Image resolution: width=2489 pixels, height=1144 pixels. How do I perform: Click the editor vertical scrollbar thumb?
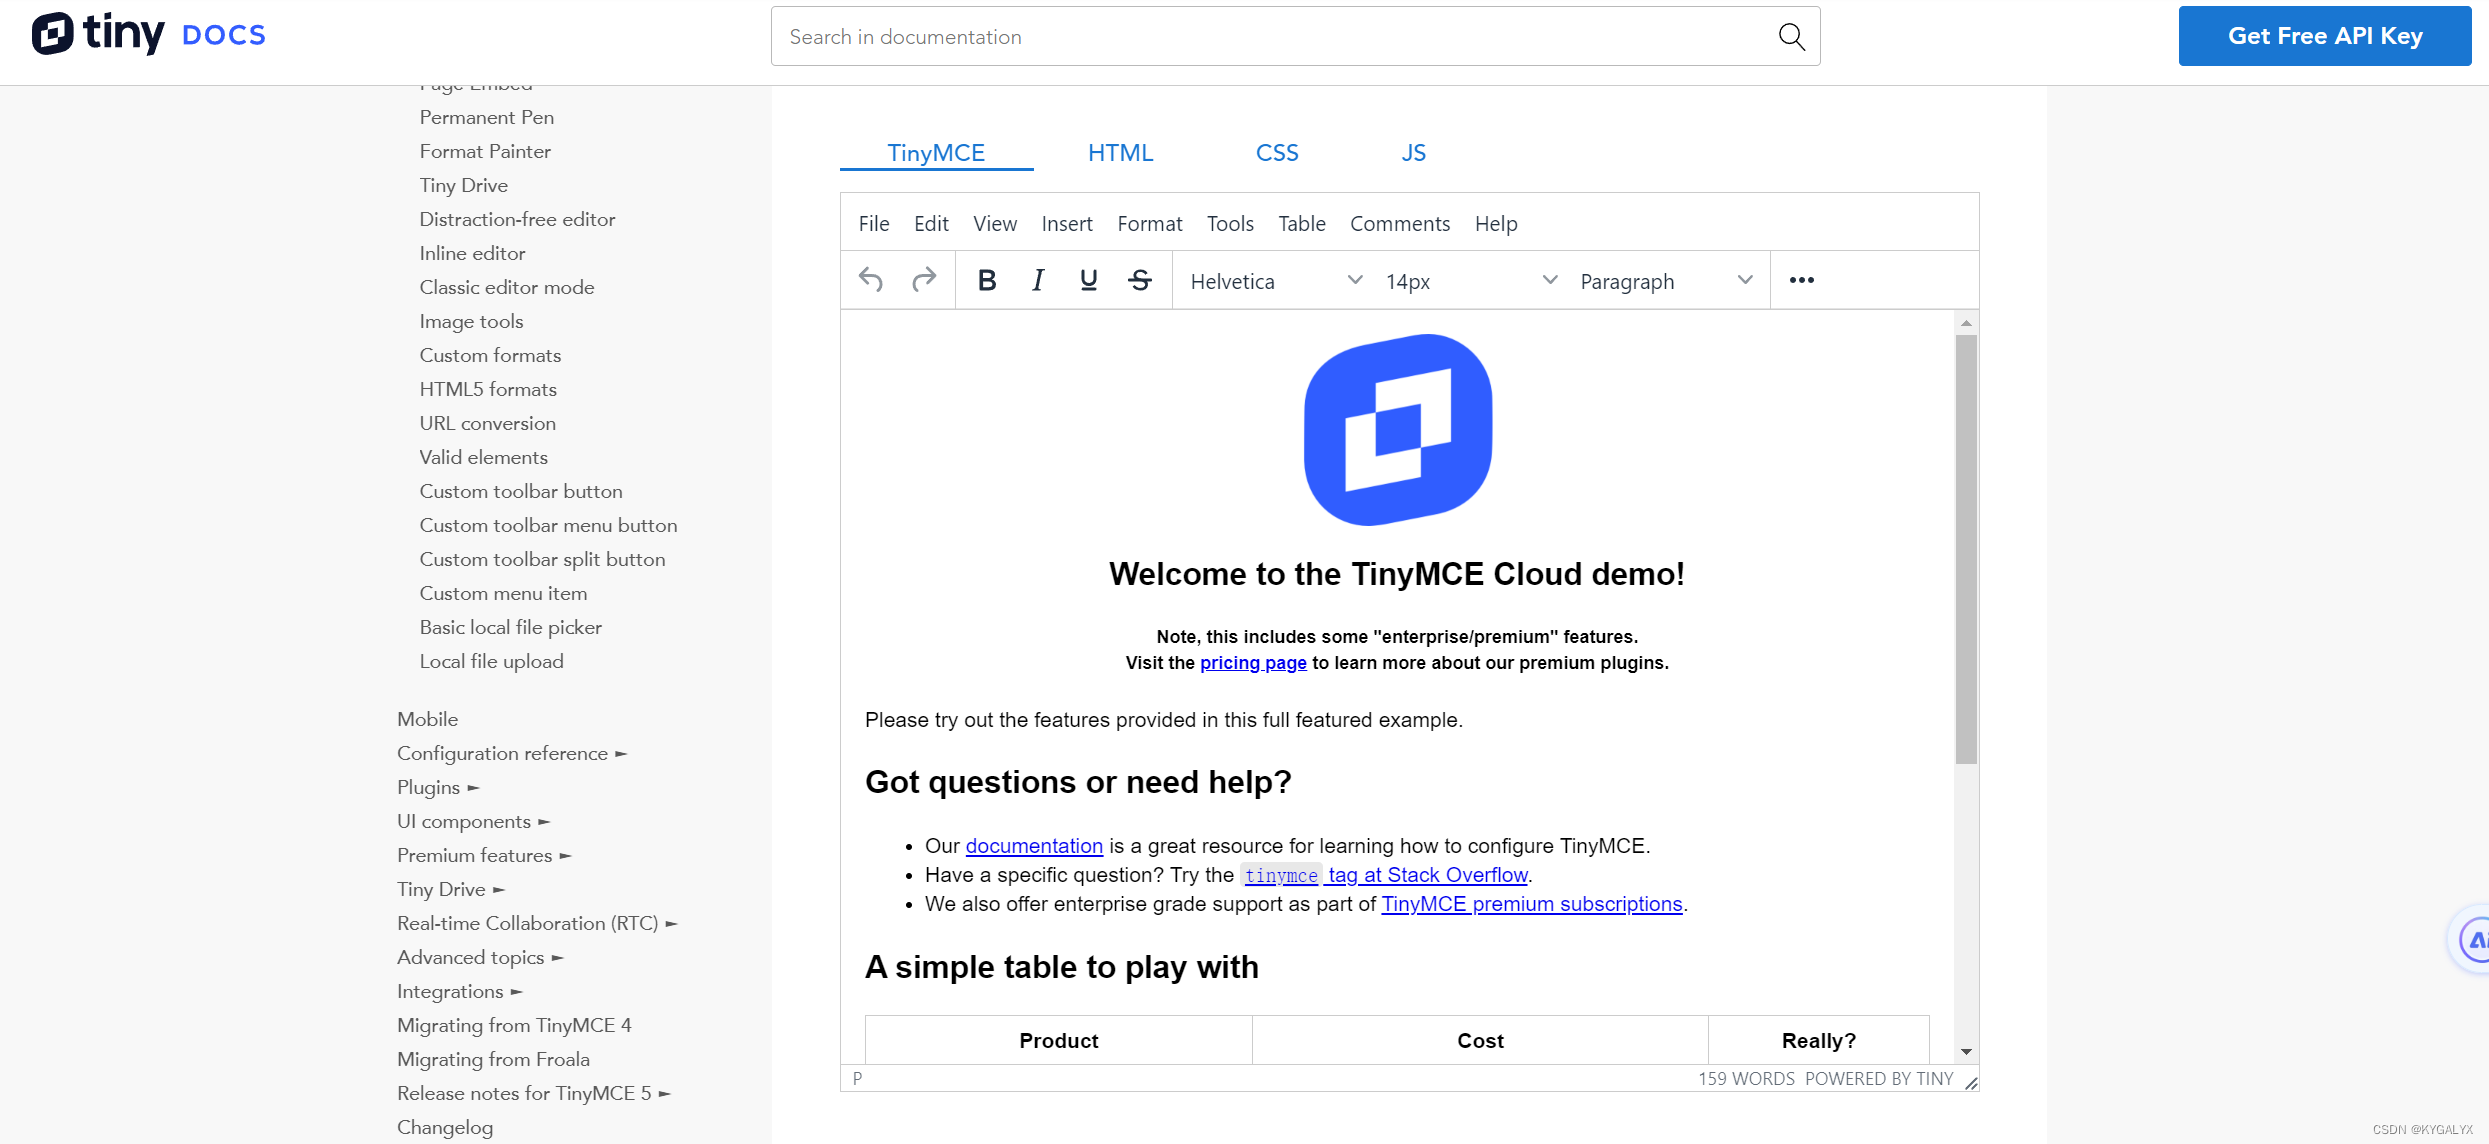[1966, 549]
